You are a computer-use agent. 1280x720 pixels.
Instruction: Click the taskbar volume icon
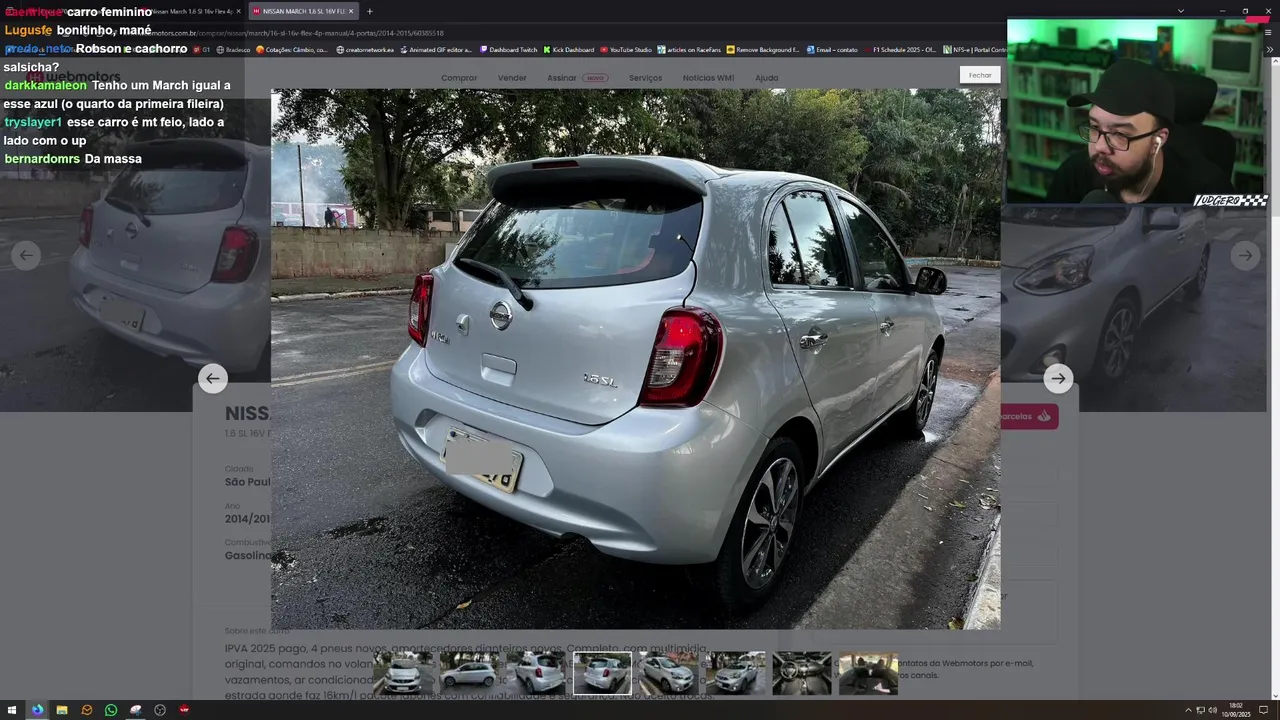[x=1212, y=710]
